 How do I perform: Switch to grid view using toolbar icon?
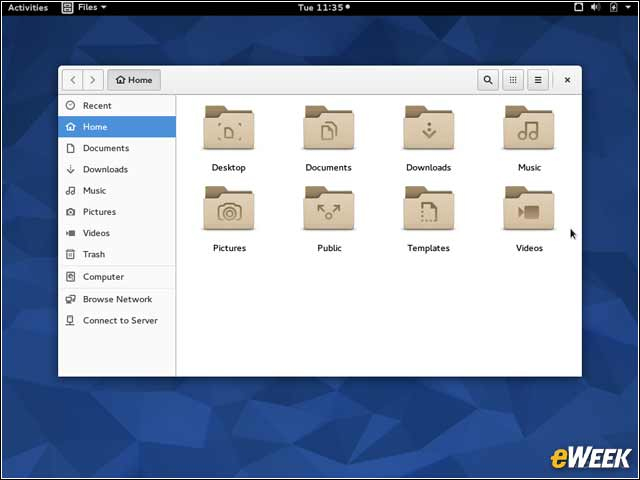[x=513, y=80]
